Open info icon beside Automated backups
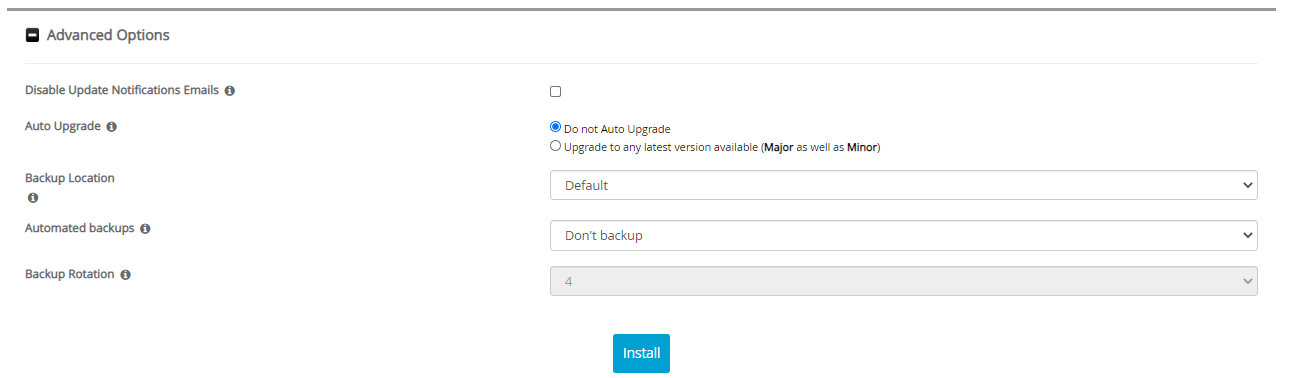 [x=145, y=229]
